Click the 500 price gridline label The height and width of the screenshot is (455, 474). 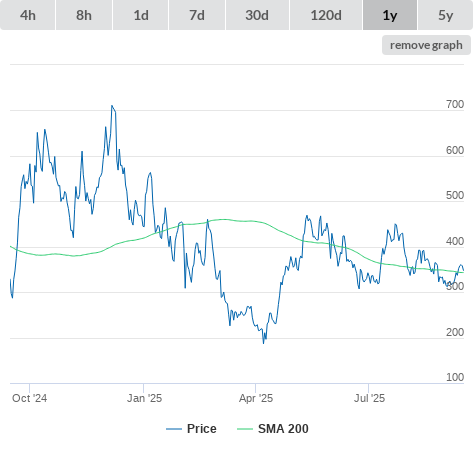click(x=455, y=195)
